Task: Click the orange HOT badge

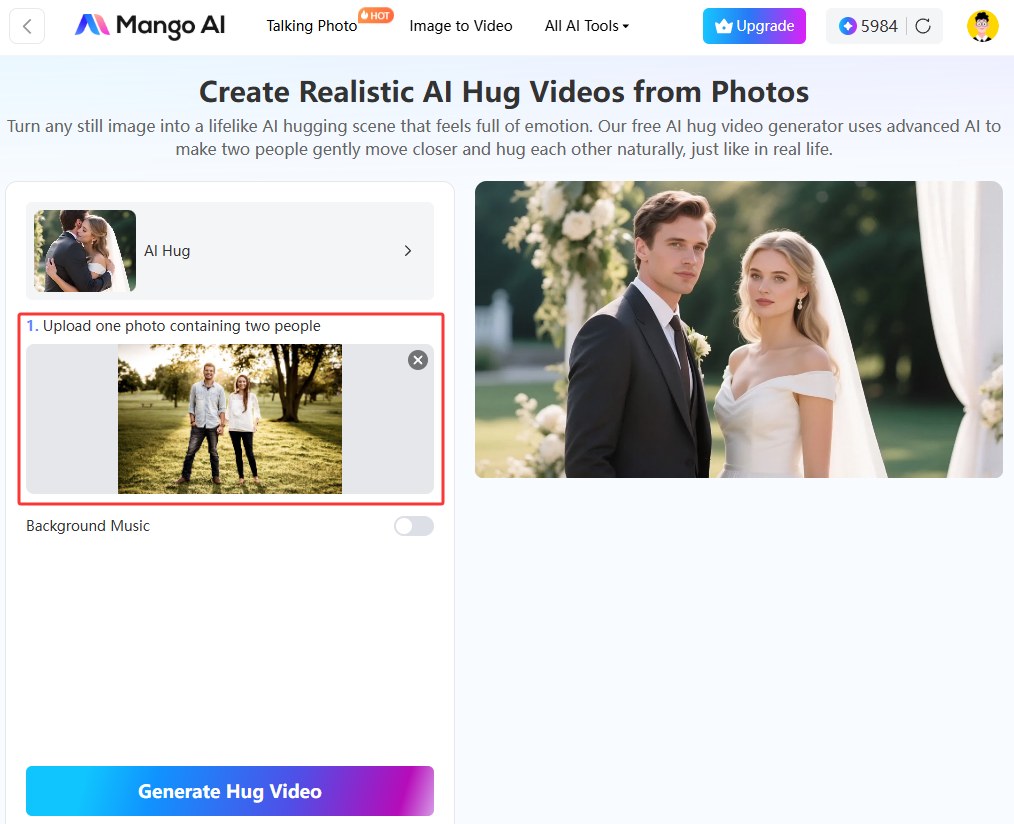Action: pyautogui.click(x=376, y=15)
